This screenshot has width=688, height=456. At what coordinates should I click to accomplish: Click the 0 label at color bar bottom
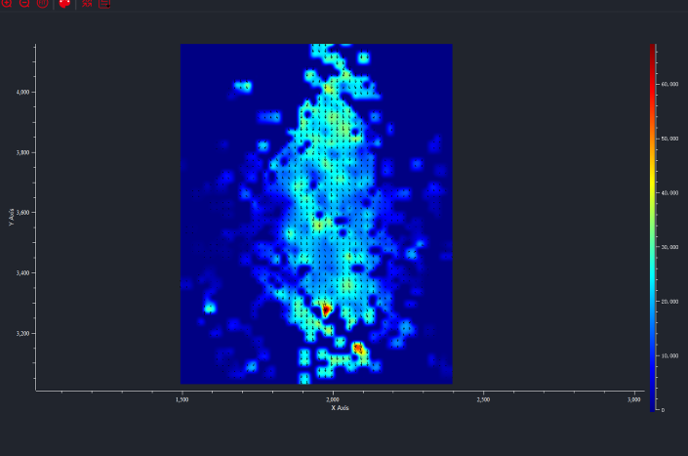[x=661, y=410]
